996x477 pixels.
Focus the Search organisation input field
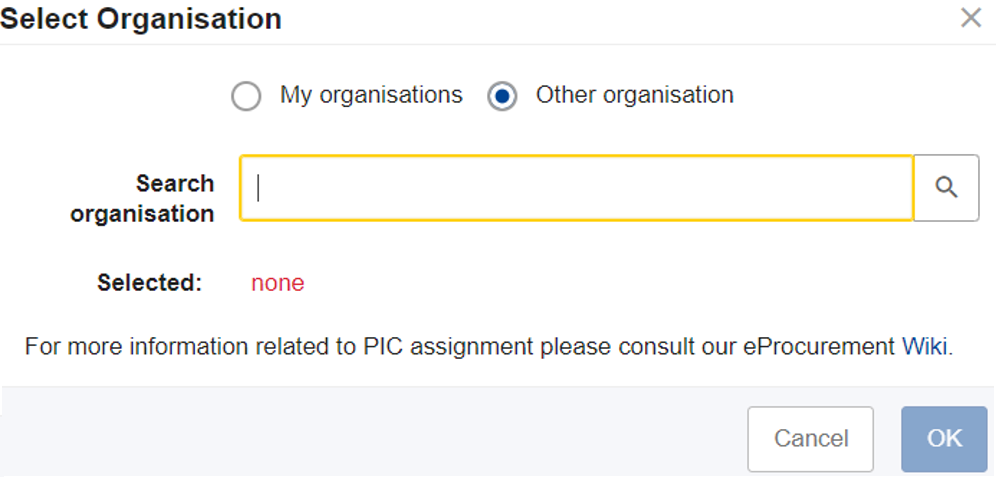pos(576,188)
